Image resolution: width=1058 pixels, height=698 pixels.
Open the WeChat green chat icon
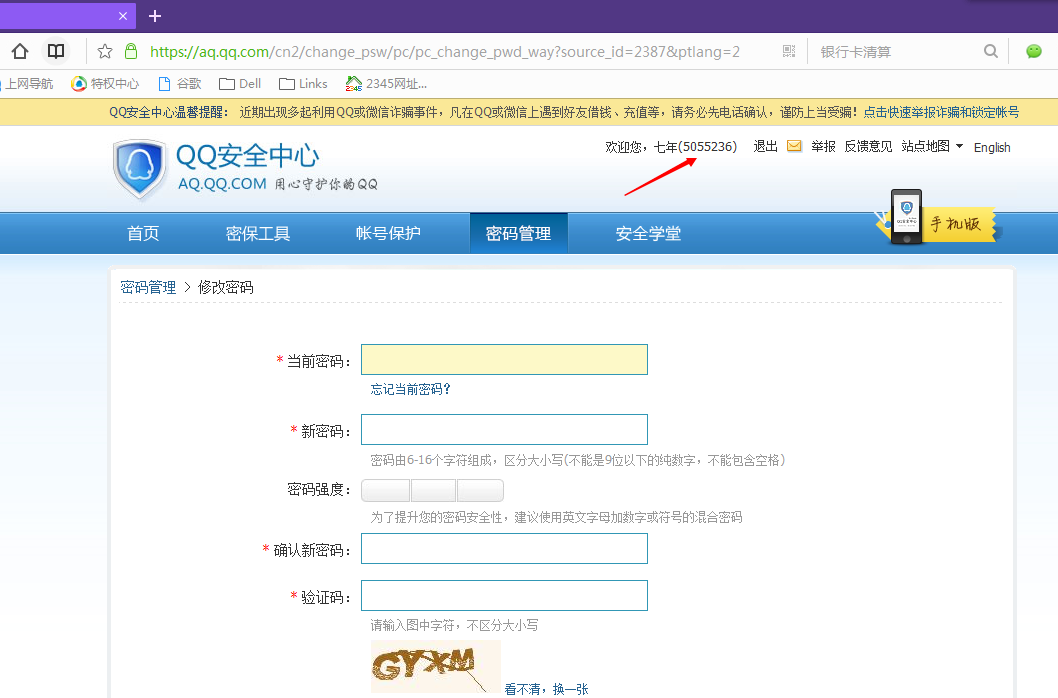pyautogui.click(x=1034, y=51)
